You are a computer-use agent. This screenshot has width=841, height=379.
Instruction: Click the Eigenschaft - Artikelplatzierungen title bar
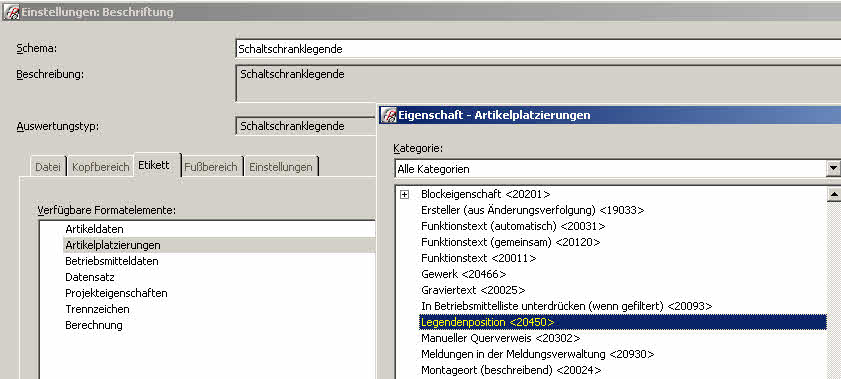[609, 115]
